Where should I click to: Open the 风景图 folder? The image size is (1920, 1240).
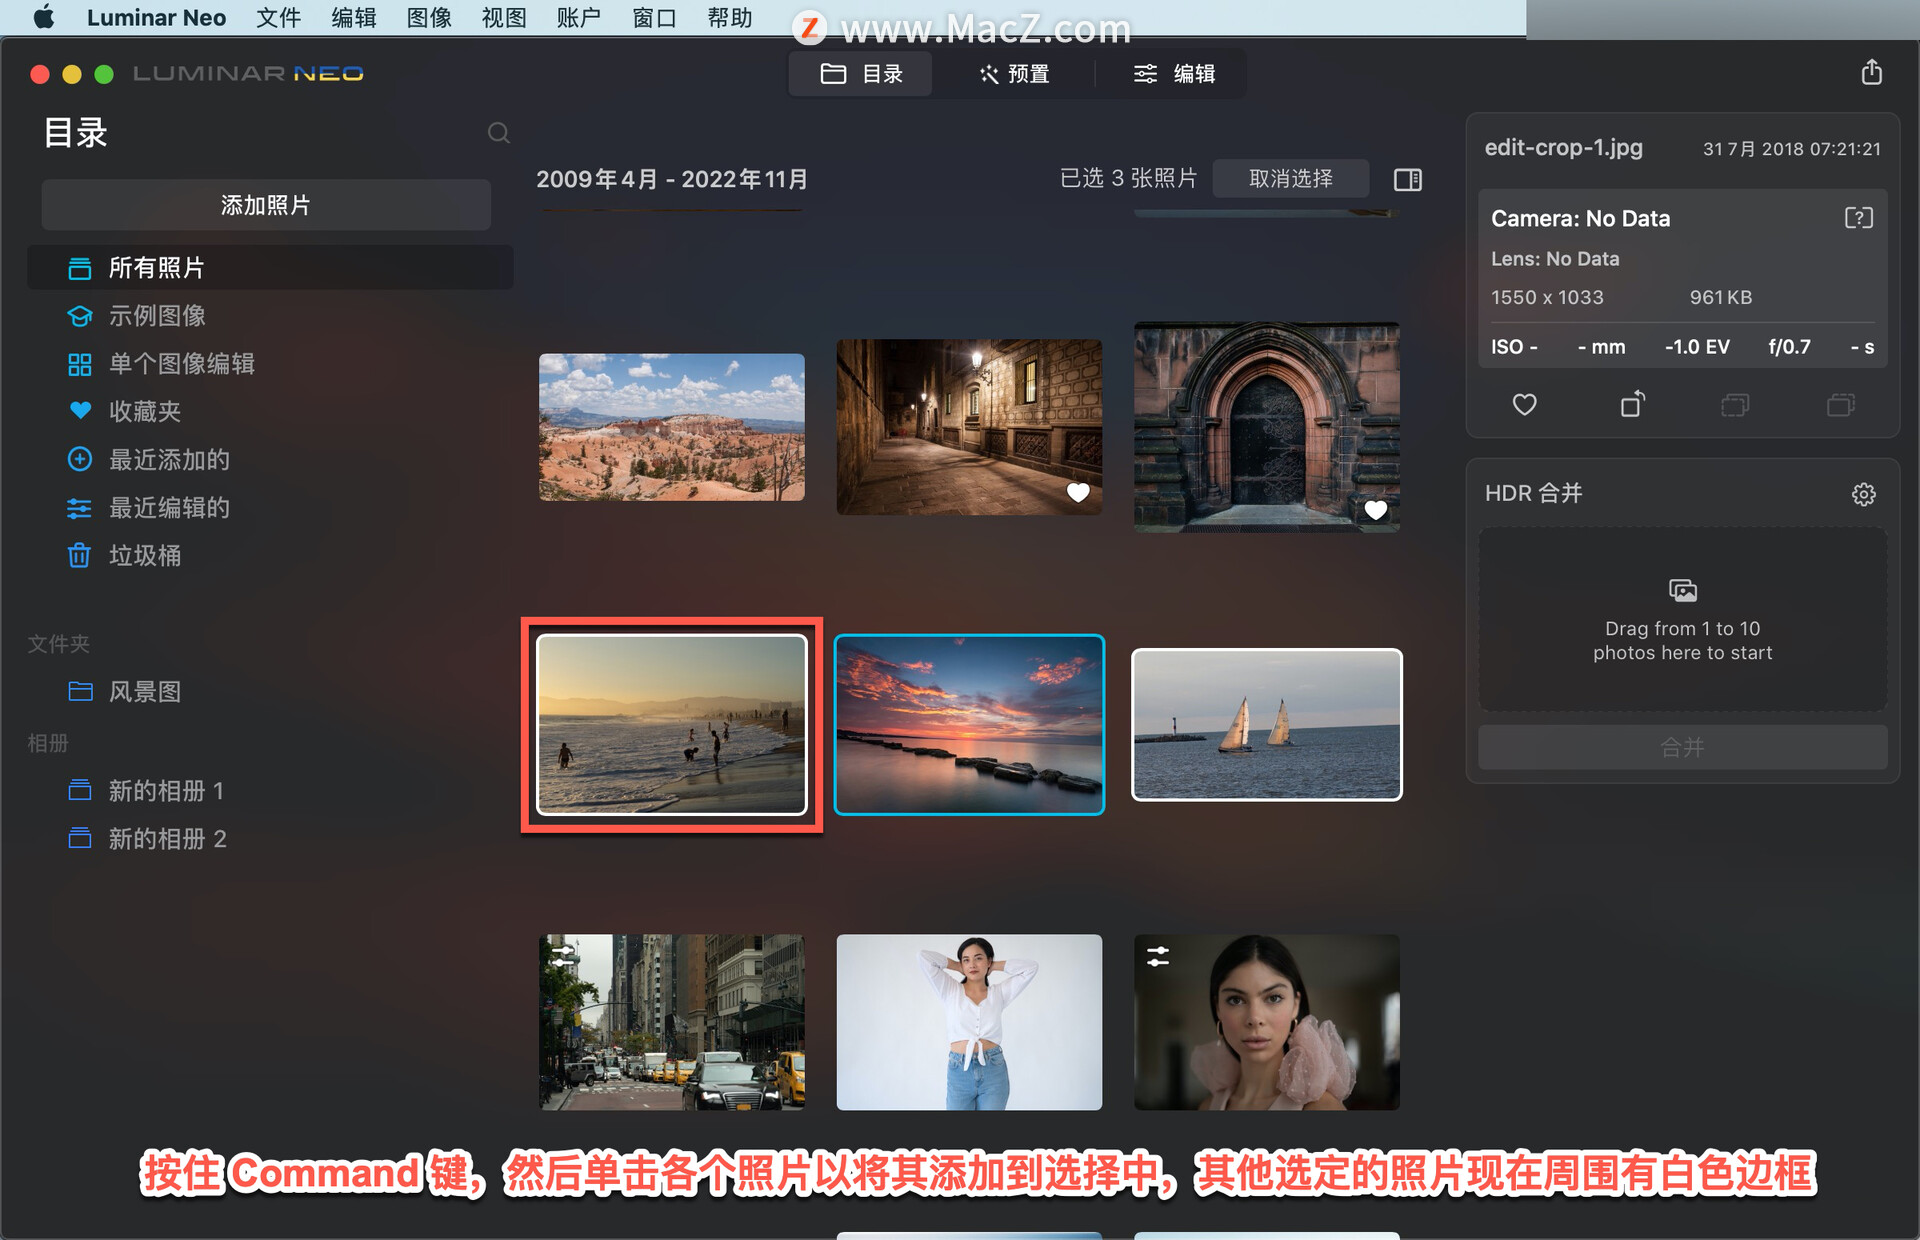pos(270,692)
